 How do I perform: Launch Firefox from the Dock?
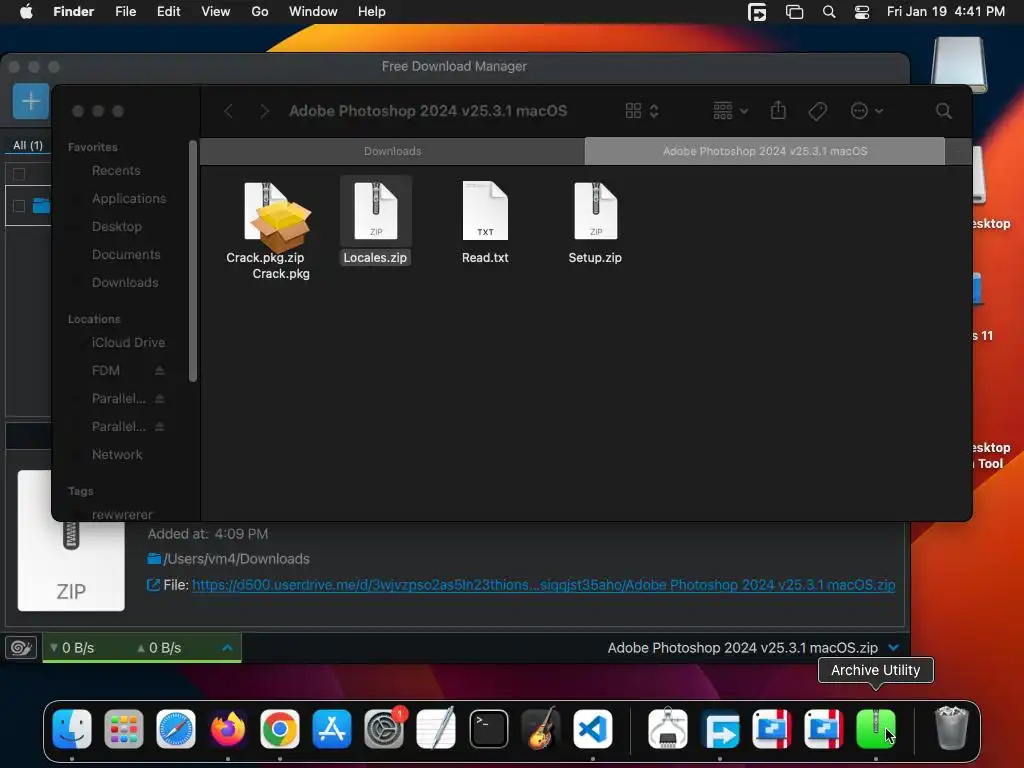[x=228, y=729]
